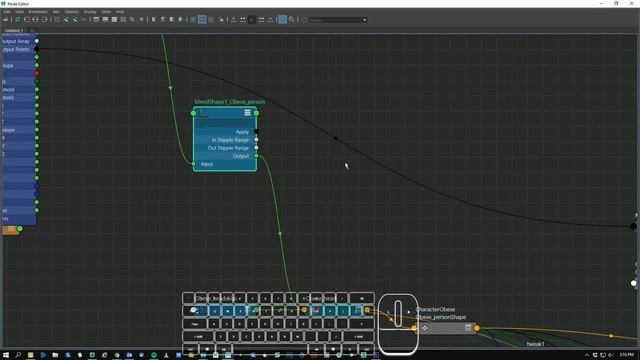
Task: Open the Options menu
Action: [72, 12]
